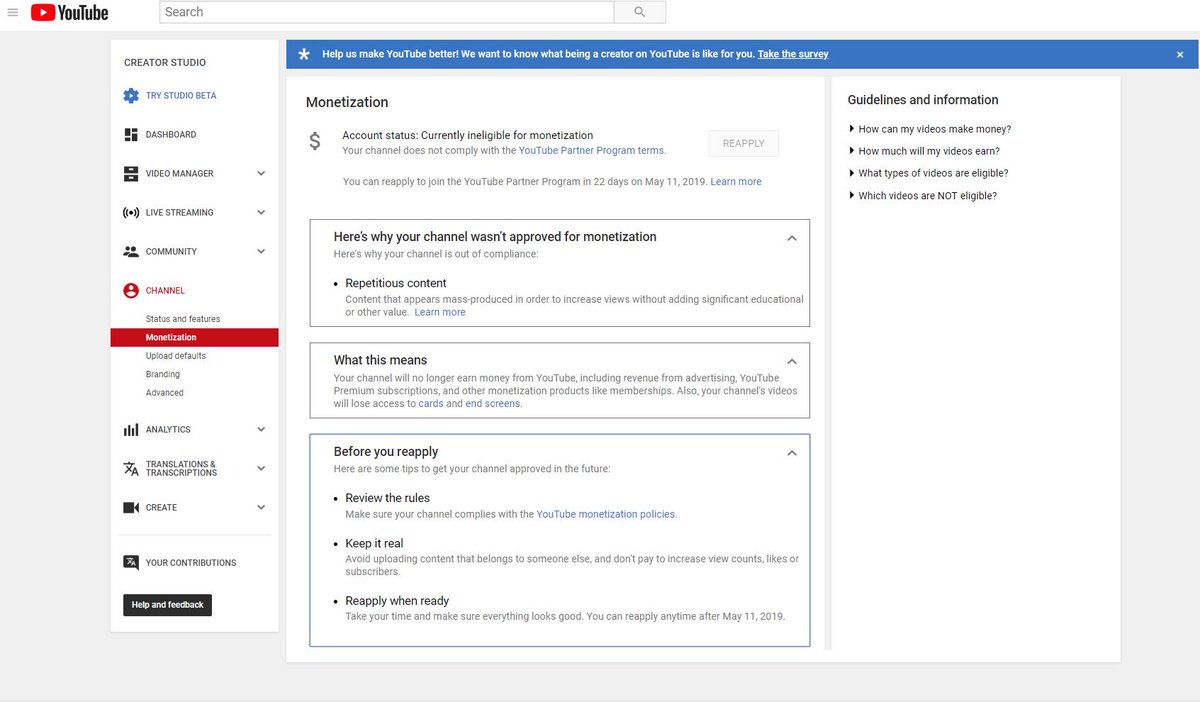Screen dimensions: 1200x702
Task: Click the star icon in survey banner
Action: coord(304,54)
